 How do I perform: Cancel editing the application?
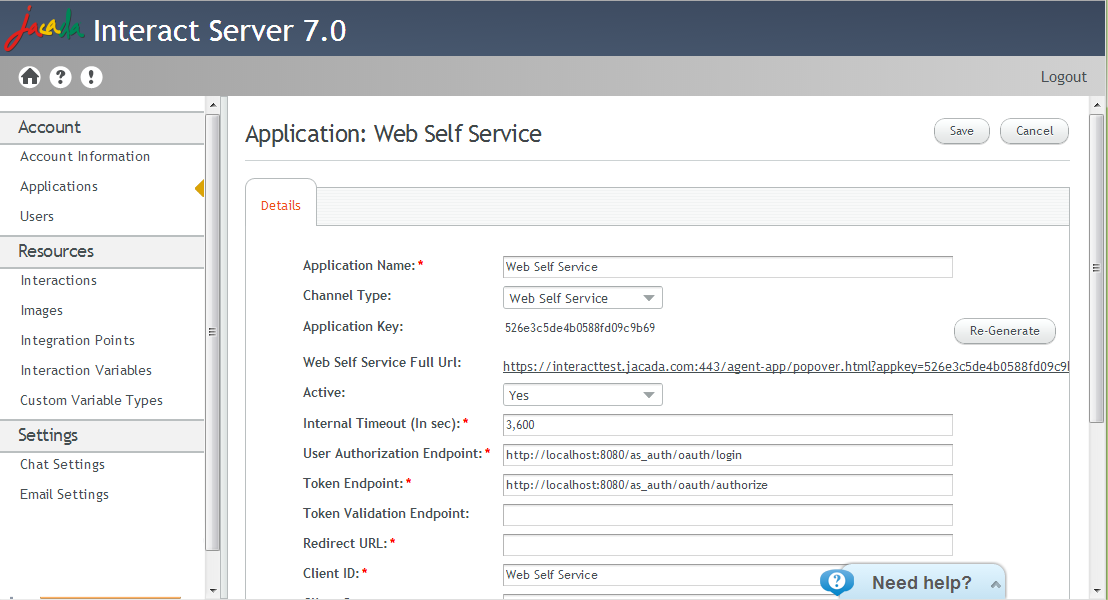(x=1035, y=131)
